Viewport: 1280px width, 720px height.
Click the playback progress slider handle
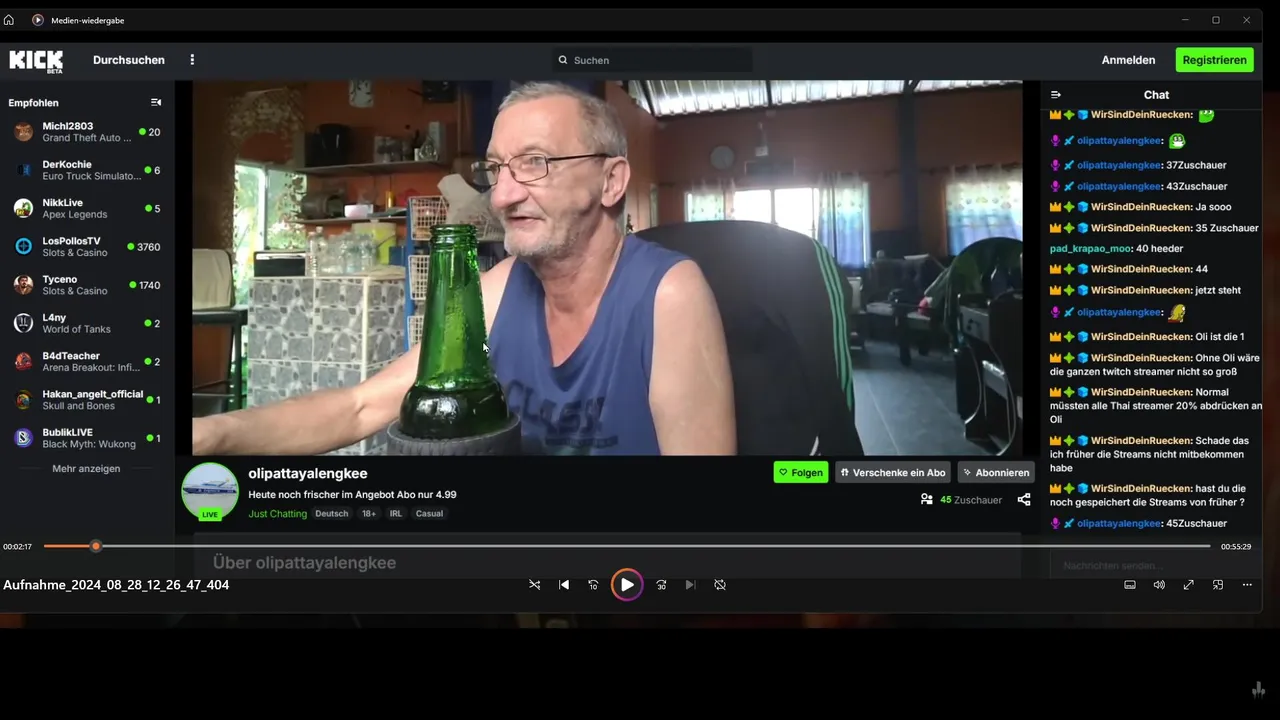pos(96,546)
